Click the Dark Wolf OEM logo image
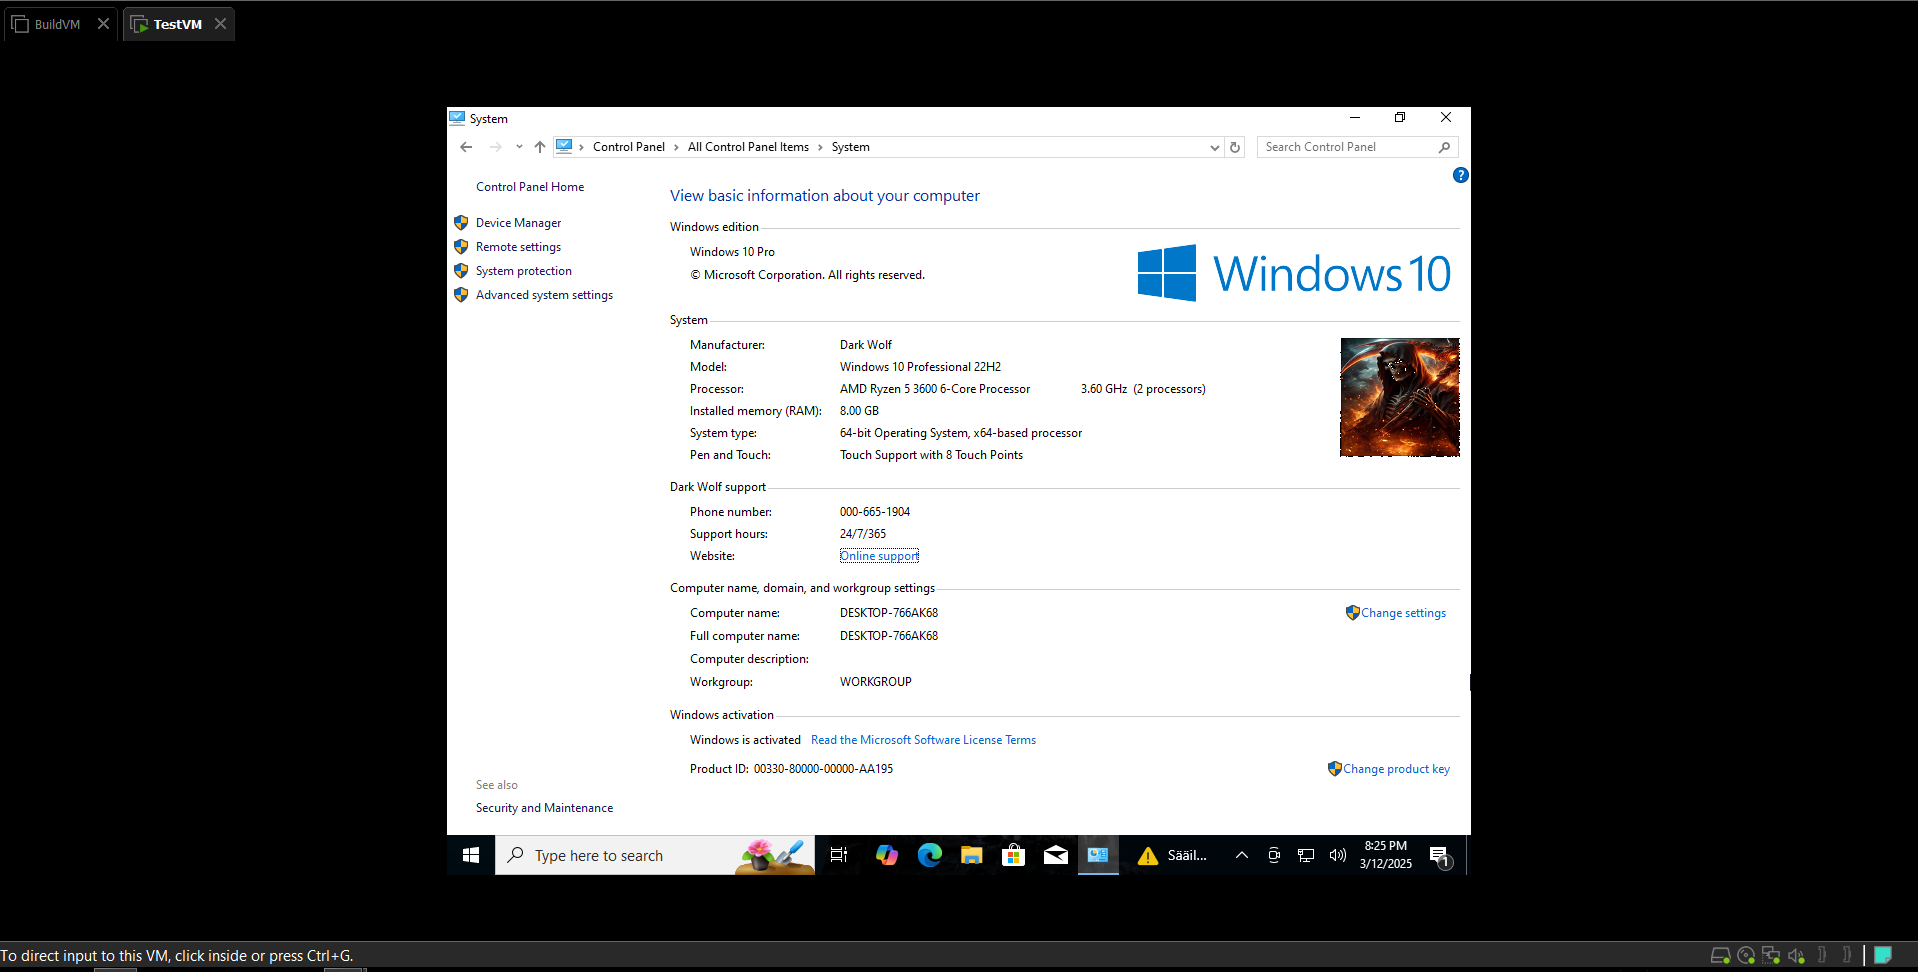Image resolution: width=1918 pixels, height=972 pixels. (x=1400, y=397)
